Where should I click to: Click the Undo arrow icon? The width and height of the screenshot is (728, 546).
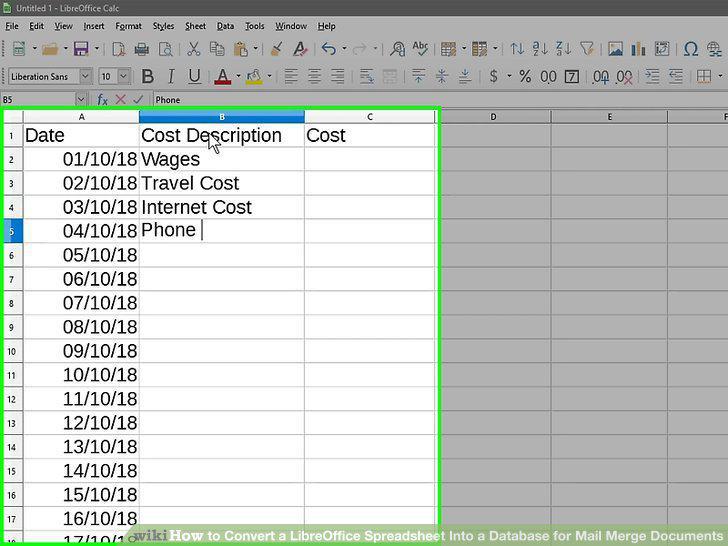(328, 49)
